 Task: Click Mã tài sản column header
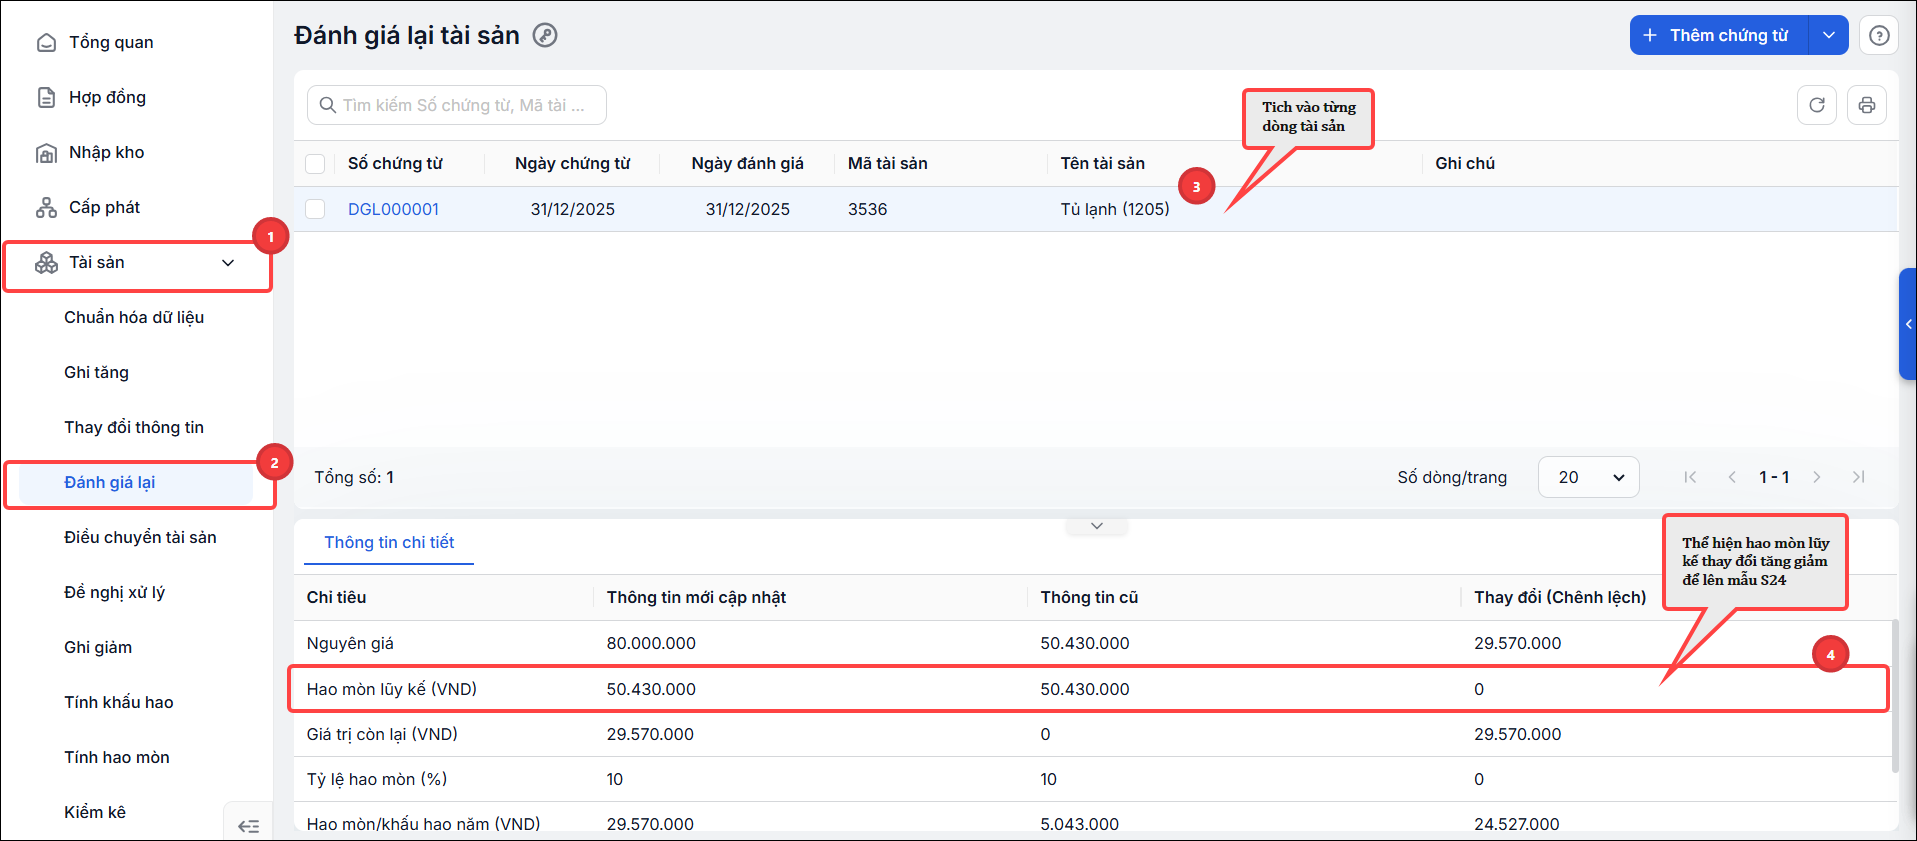pyautogui.click(x=888, y=163)
